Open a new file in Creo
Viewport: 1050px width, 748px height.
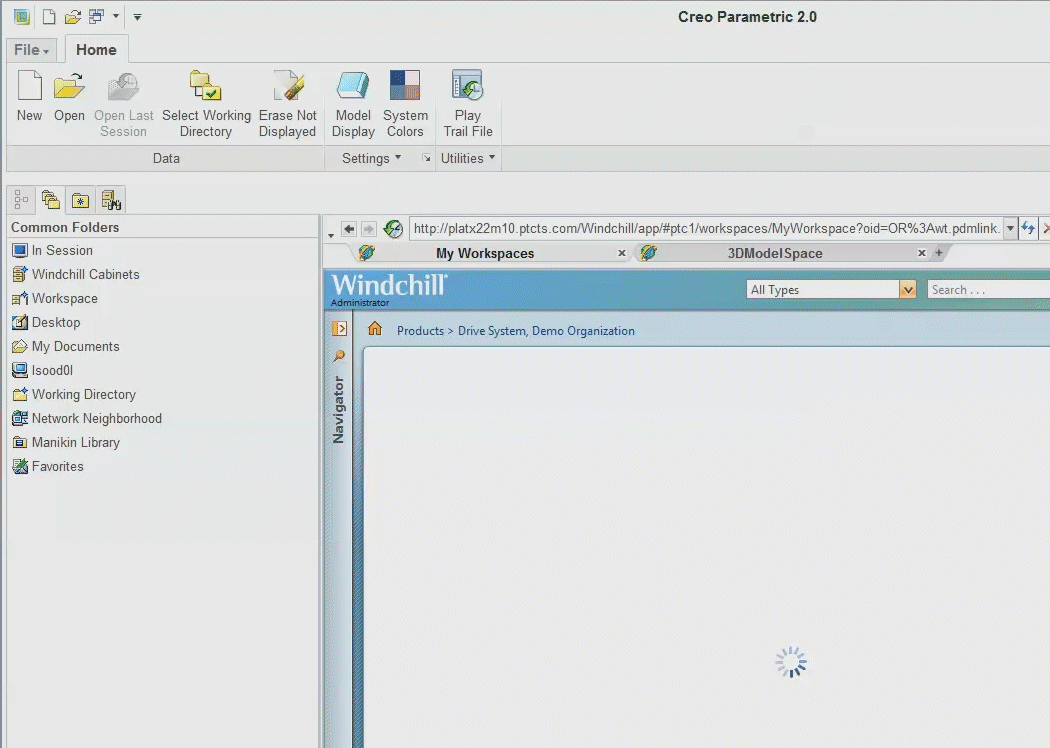[x=29, y=95]
